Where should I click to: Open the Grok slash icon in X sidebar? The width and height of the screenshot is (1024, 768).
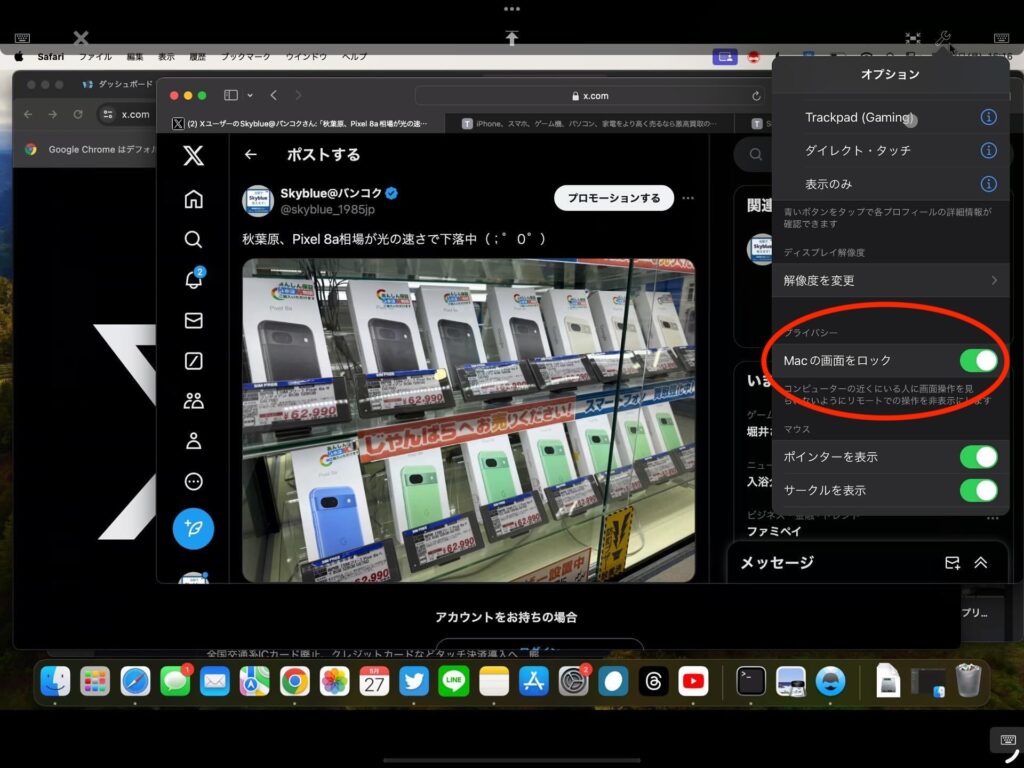click(193, 360)
